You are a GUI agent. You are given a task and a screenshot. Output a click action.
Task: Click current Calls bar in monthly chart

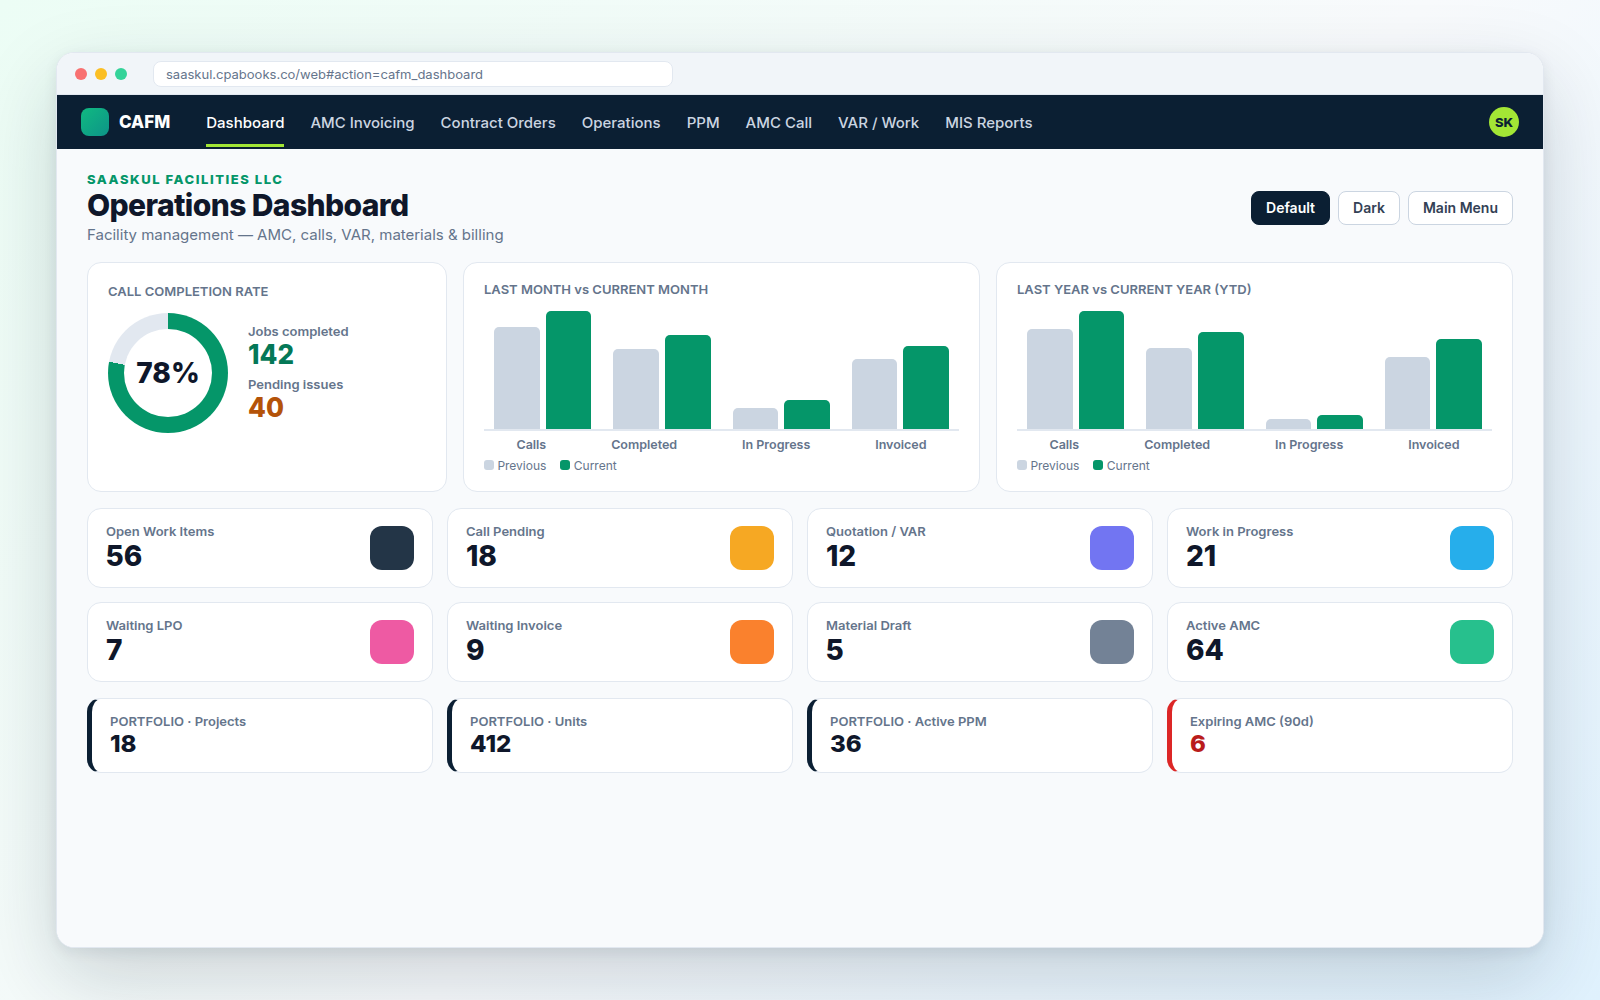tap(568, 370)
